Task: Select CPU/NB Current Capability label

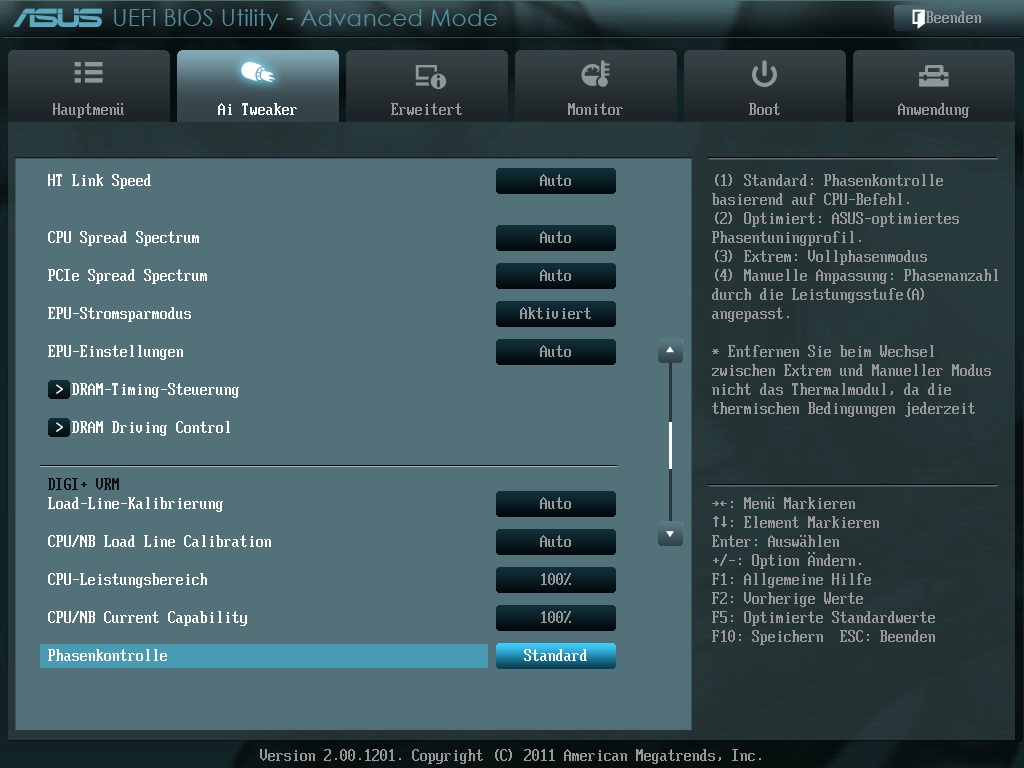Action: coord(148,618)
